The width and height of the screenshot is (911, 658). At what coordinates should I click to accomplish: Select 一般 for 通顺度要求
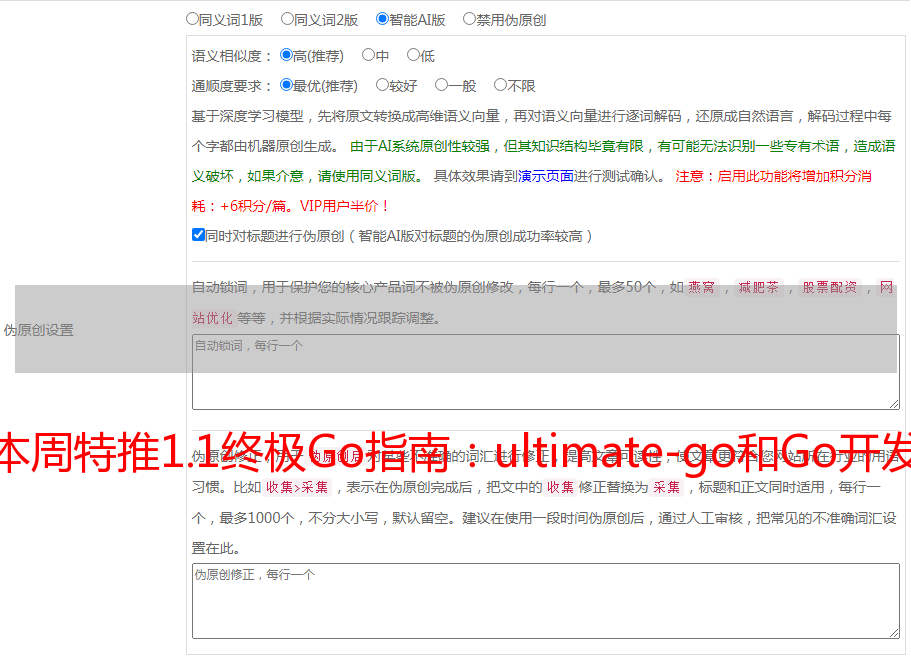[441, 85]
